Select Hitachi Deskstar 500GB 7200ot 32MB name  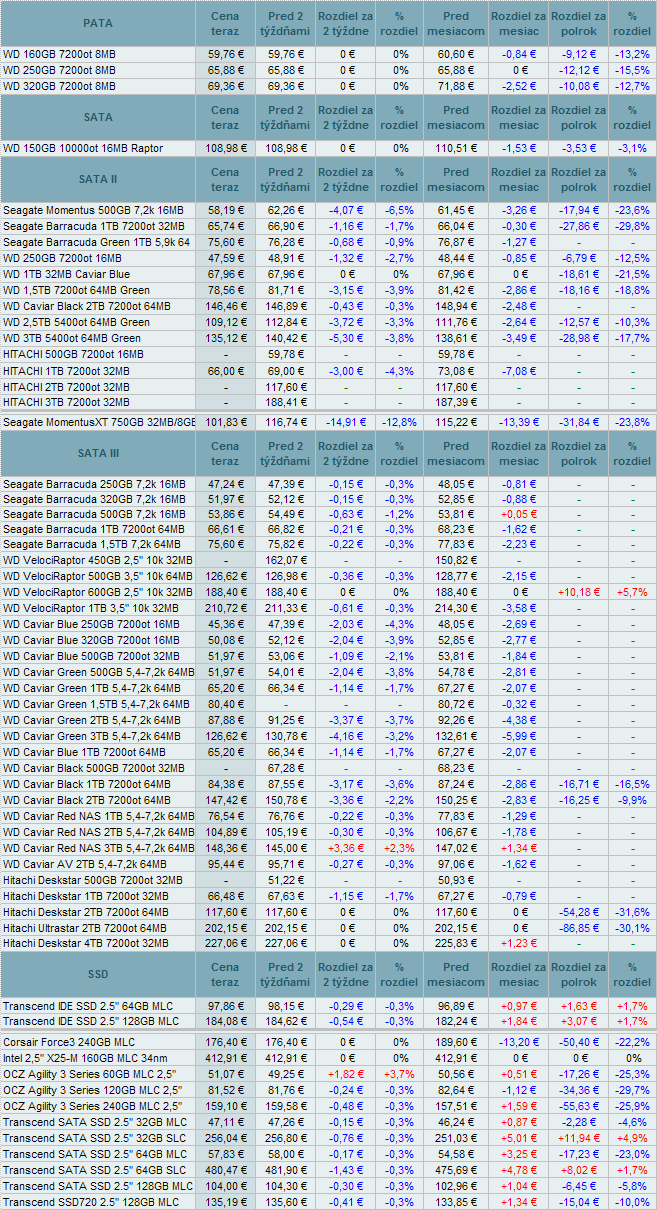tap(92, 880)
